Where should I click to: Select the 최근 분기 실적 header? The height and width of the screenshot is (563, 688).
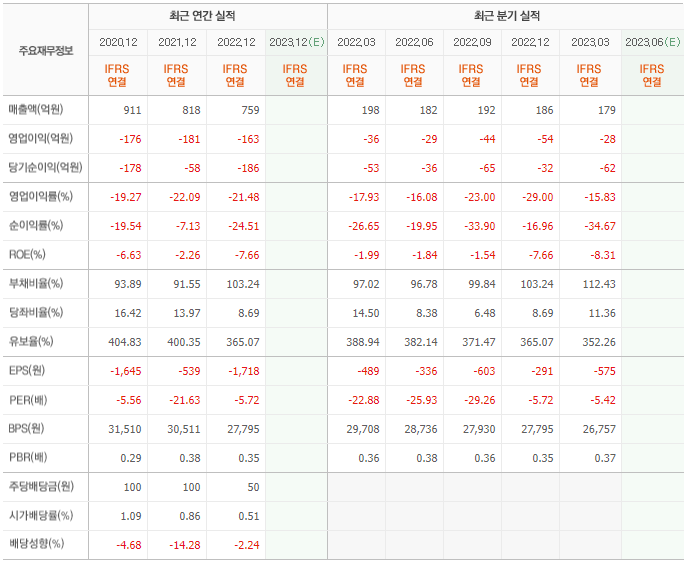coord(507,16)
